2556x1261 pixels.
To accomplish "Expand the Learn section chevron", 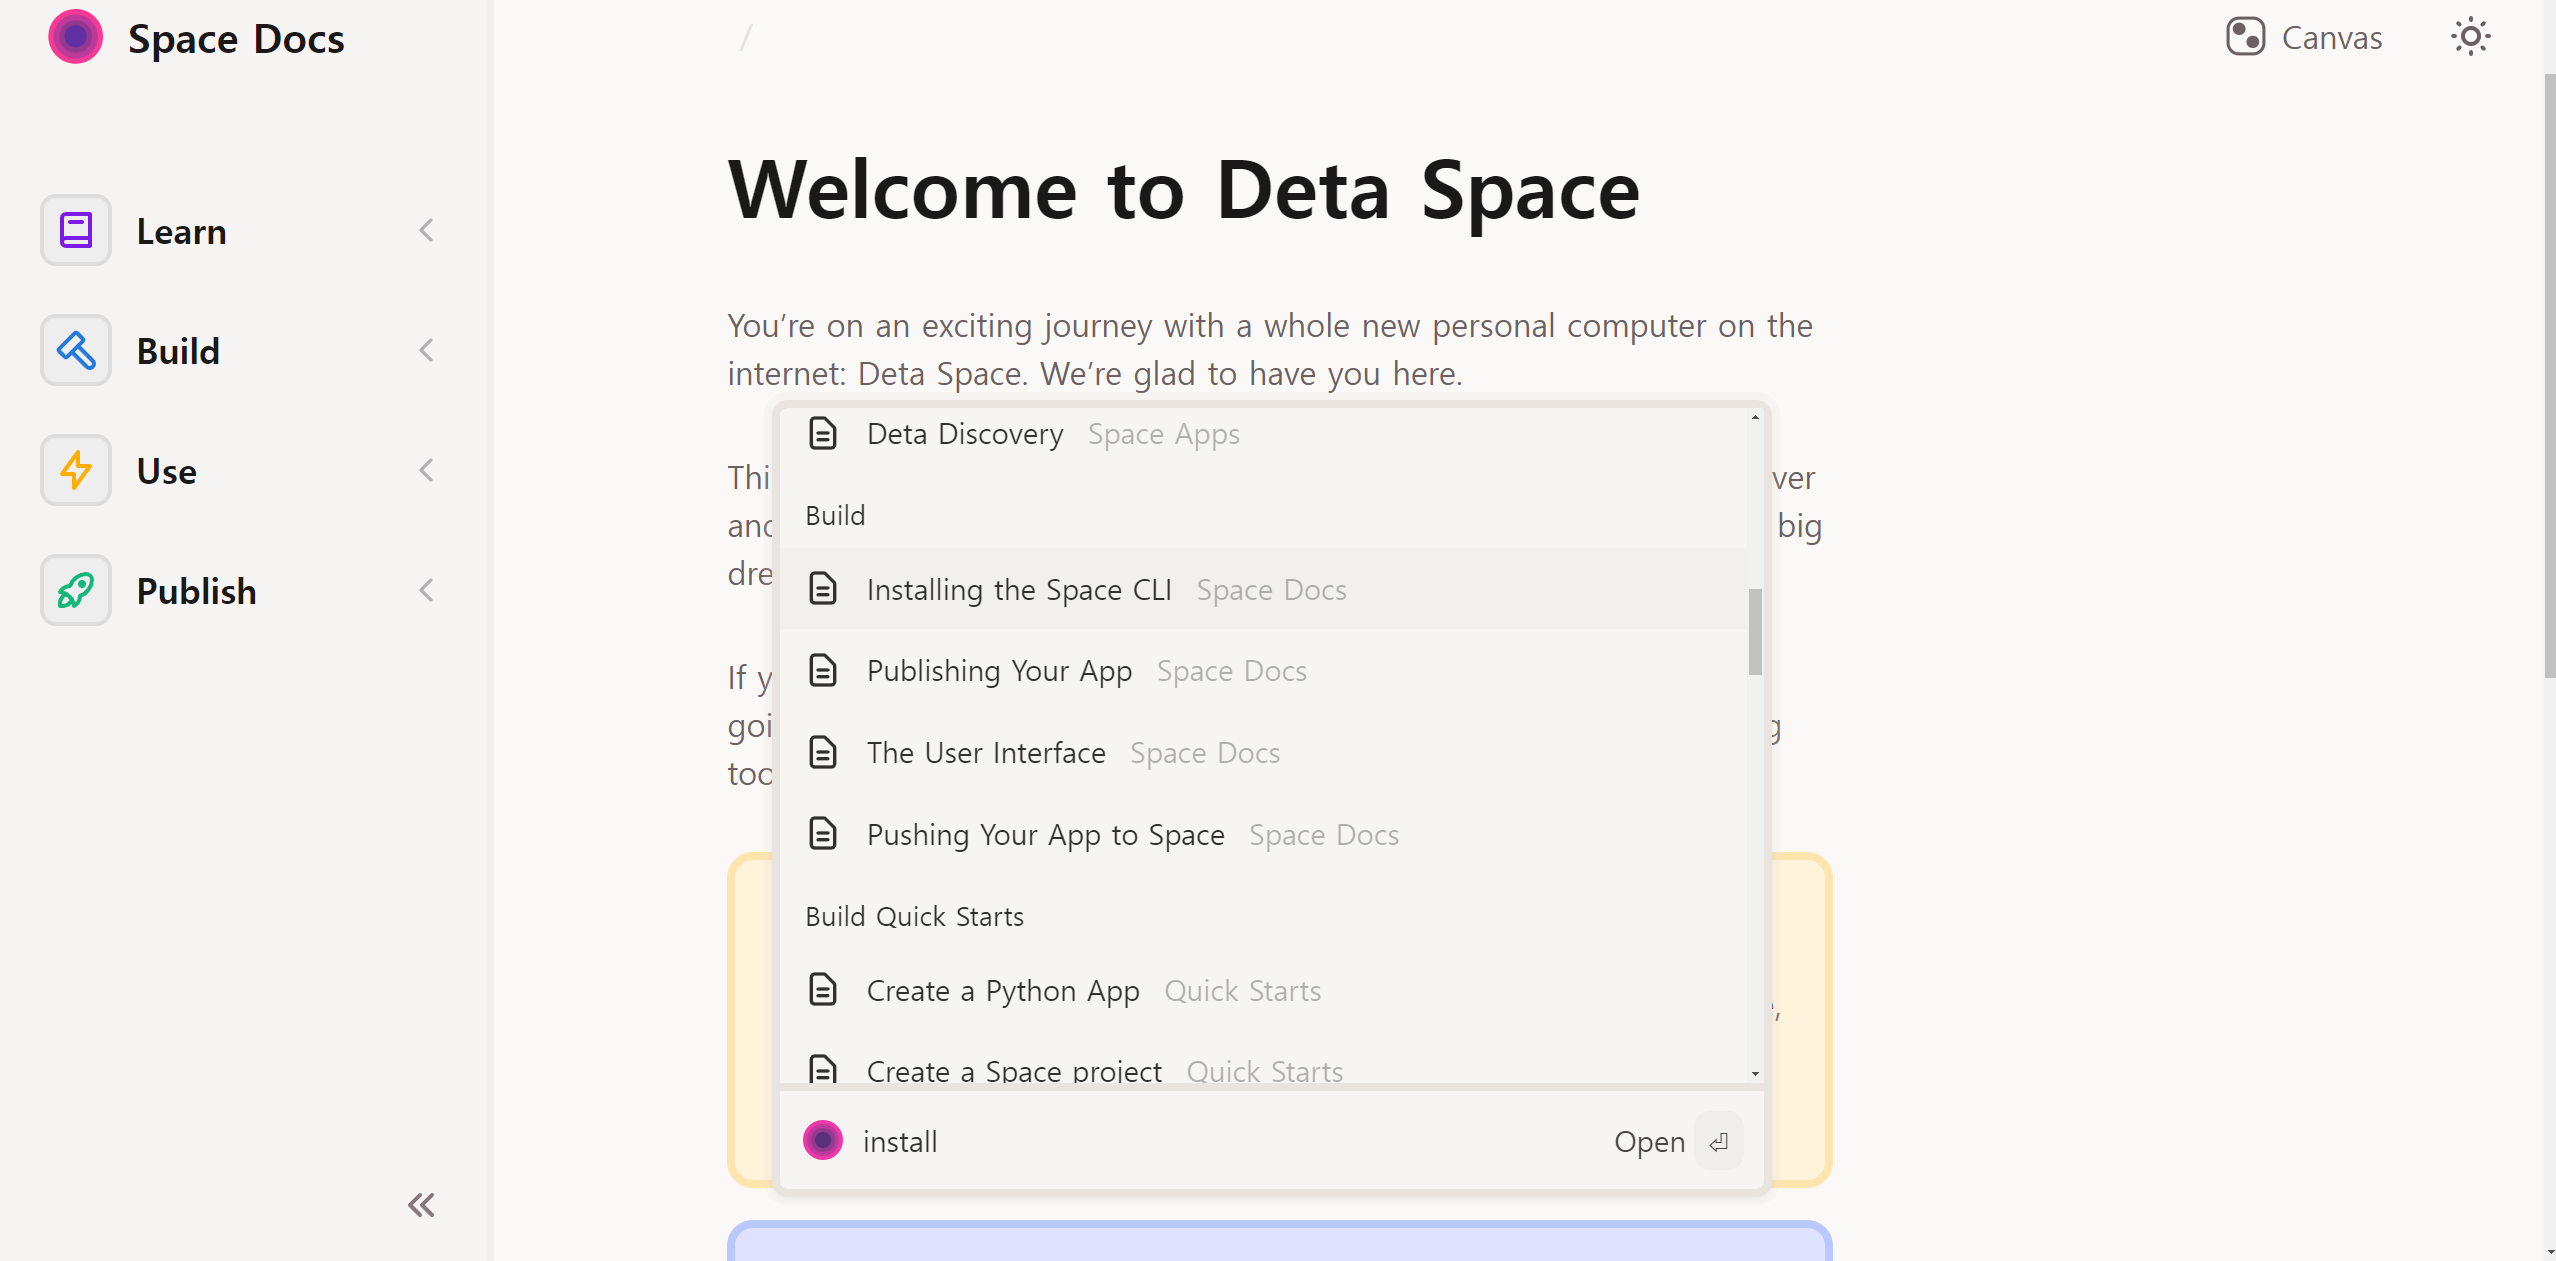I will [426, 230].
